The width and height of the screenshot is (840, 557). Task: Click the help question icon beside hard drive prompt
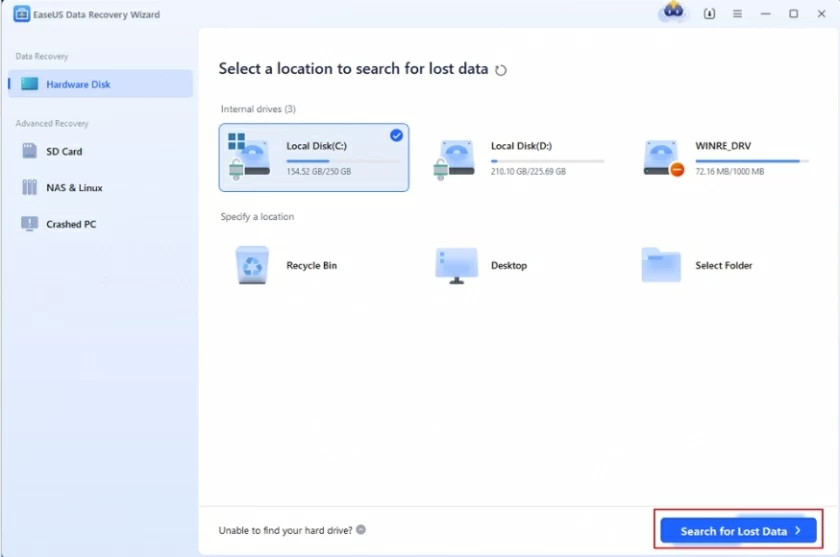(361, 530)
